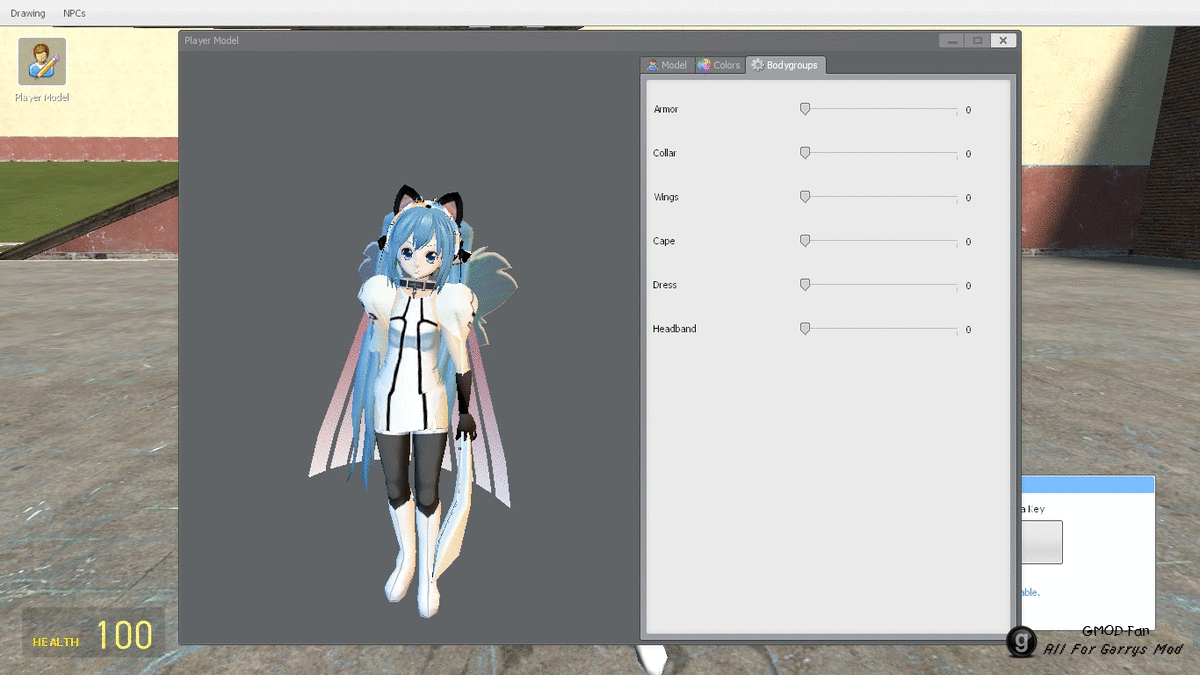This screenshot has height=675, width=1200.
Task: Click the blue link in background window
Action: pos(1030,592)
